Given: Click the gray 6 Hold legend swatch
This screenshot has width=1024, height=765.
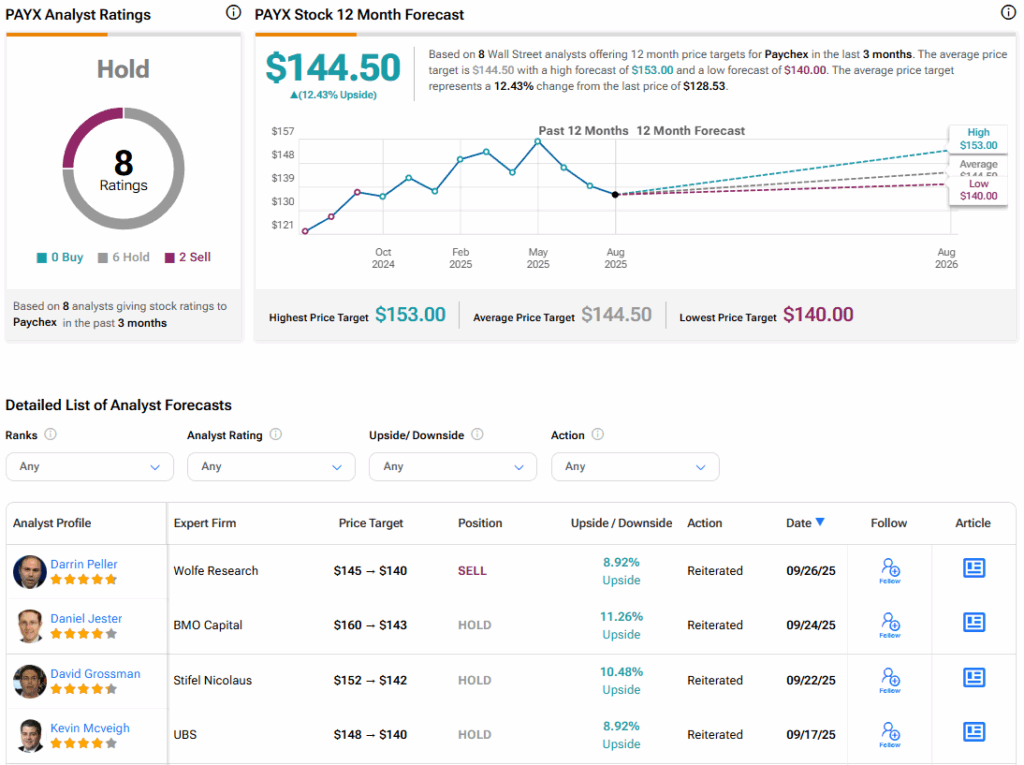Looking at the screenshot, I should pyautogui.click(x=103, y=257).
